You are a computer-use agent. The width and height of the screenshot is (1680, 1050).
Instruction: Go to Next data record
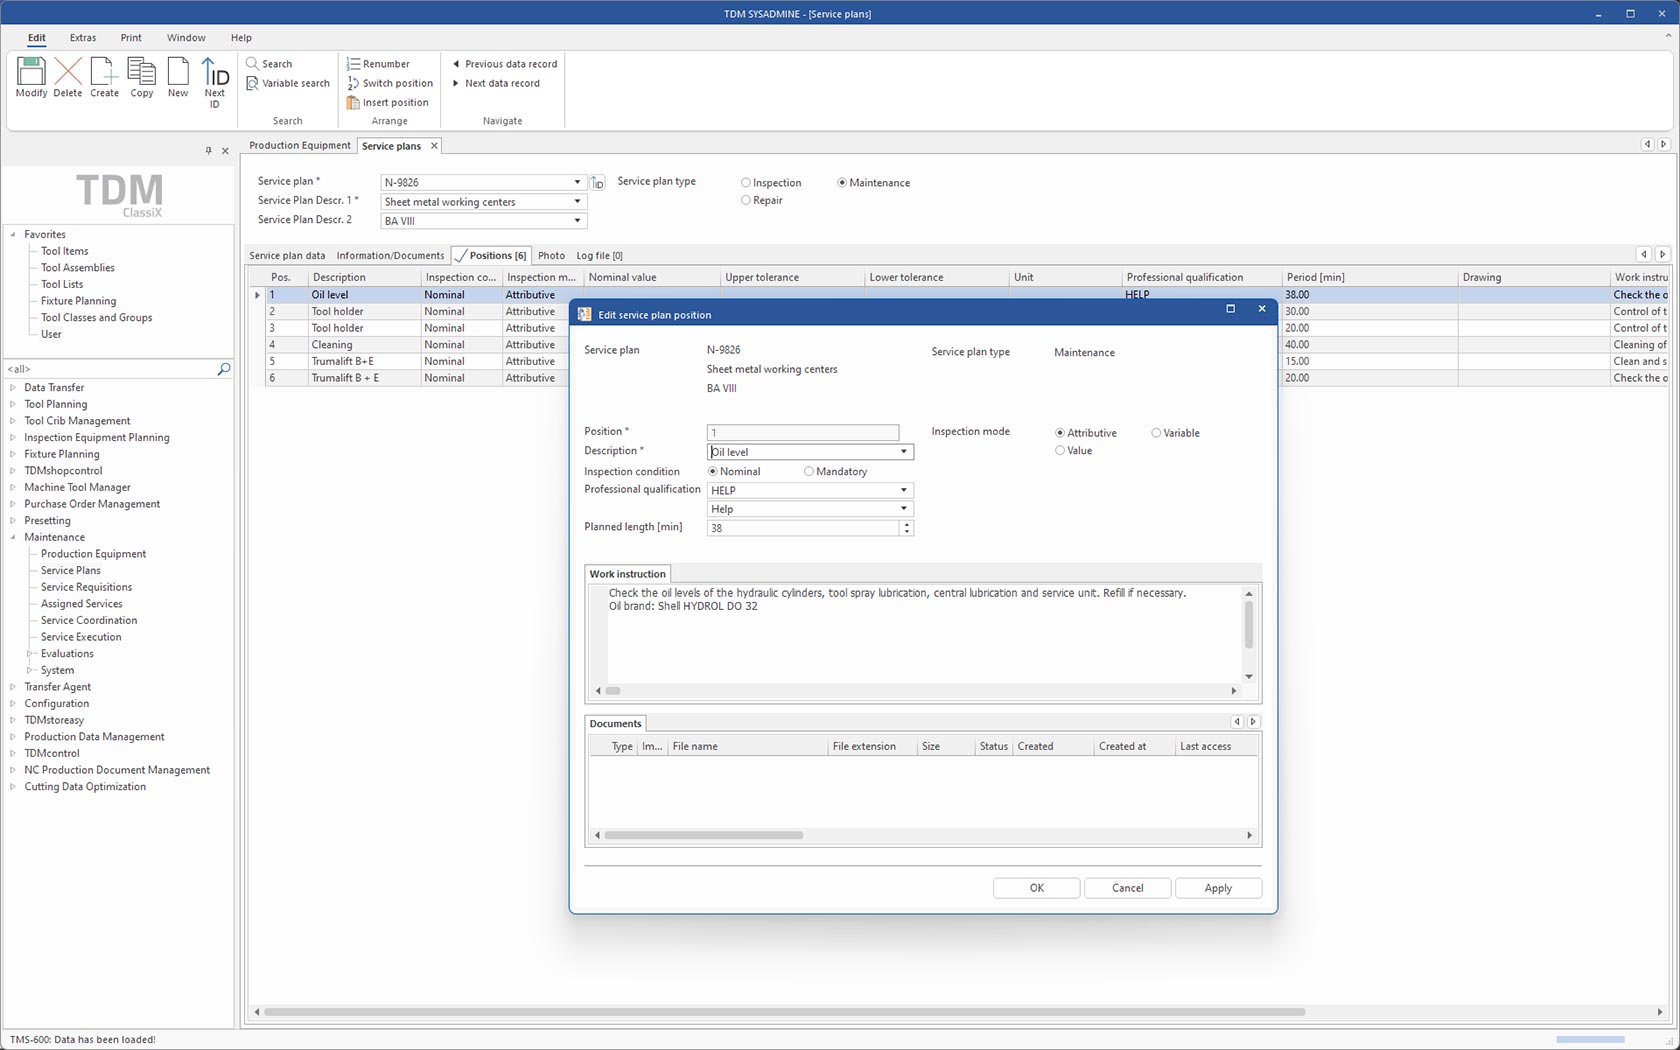point(495,83)
